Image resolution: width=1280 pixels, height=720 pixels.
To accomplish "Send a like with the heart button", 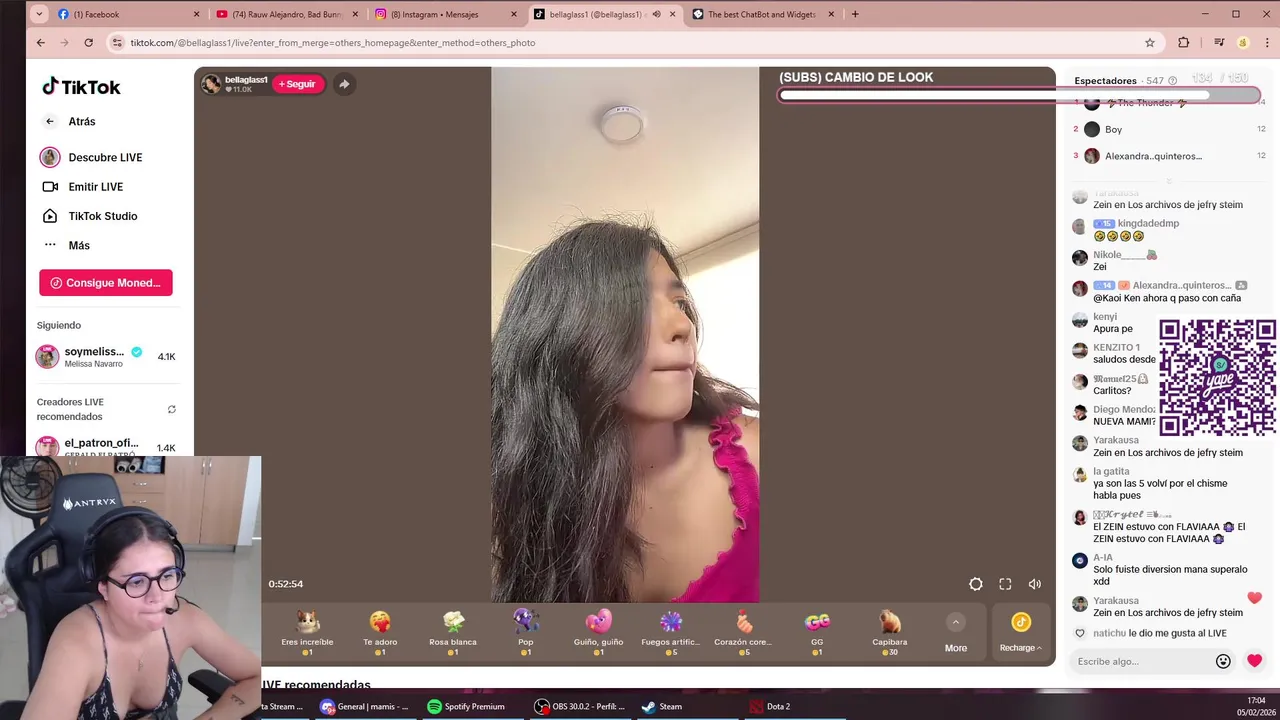I will 1255,661.
